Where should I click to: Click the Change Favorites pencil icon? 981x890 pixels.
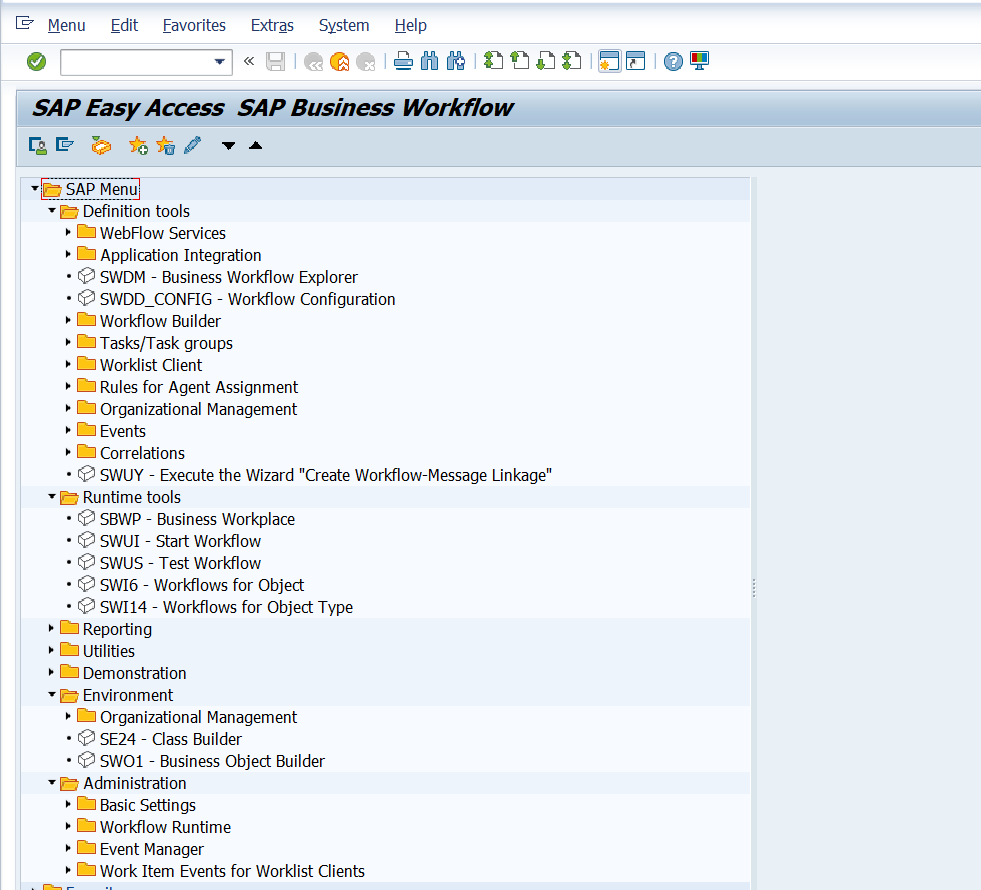click(x=192, y=146)
